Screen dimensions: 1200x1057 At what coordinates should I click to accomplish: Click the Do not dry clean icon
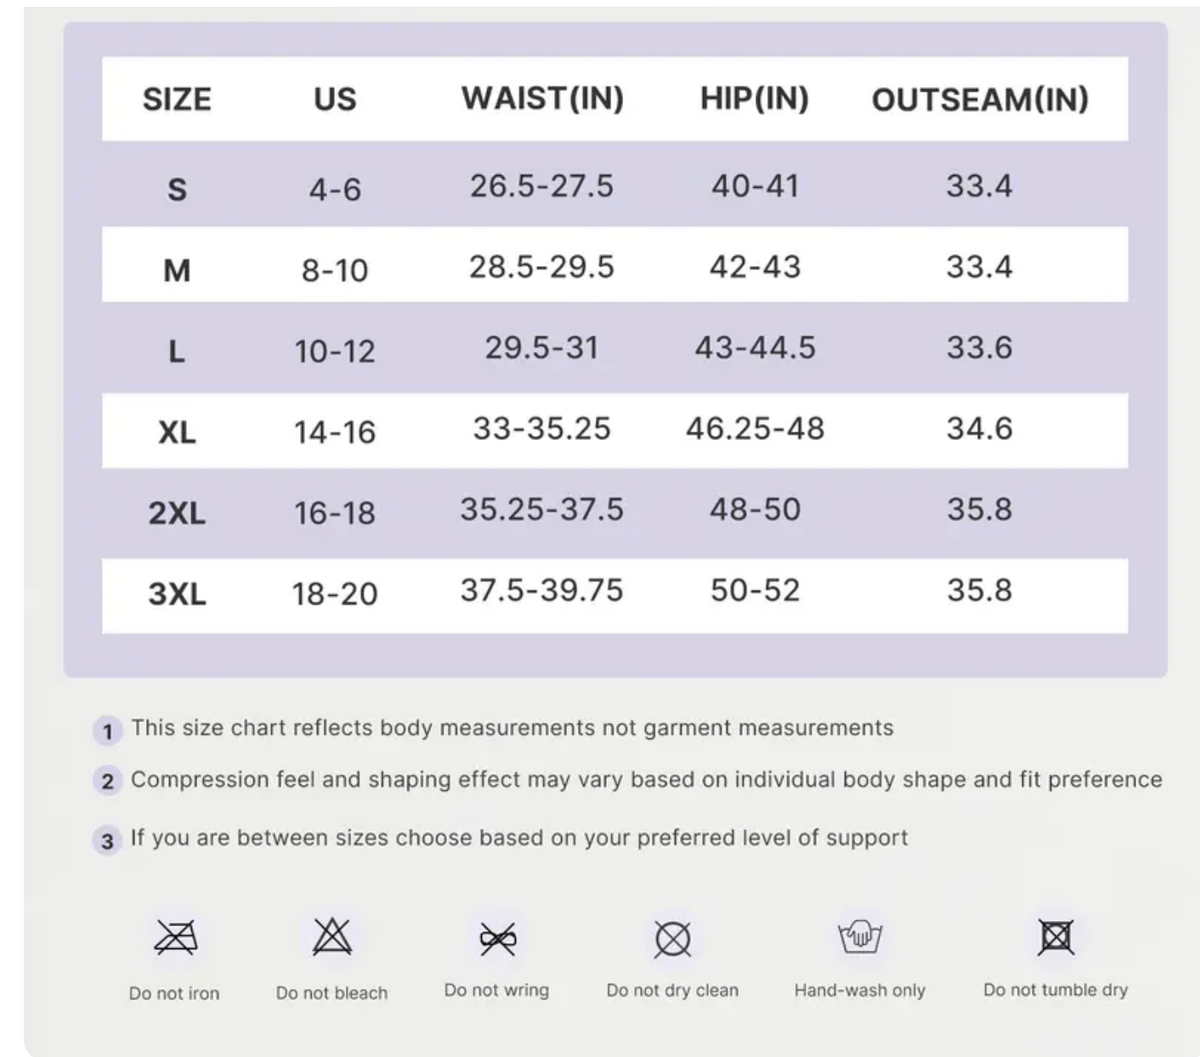673,939
